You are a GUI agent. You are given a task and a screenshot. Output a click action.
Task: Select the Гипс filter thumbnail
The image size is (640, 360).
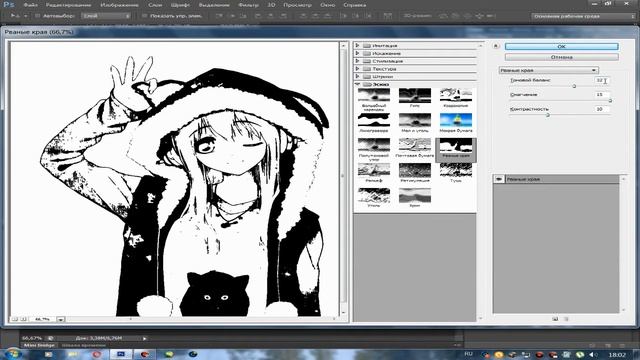[415, 96]
